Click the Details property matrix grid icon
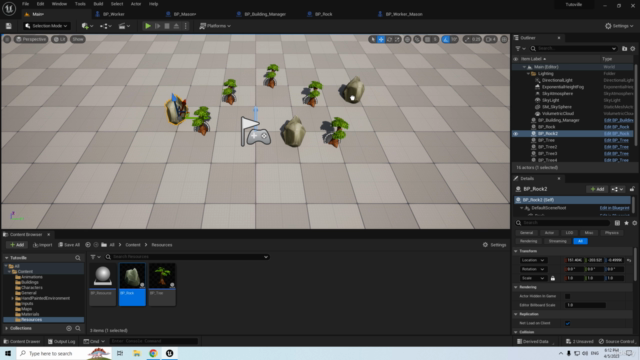This screenshot has height=360, width=640. point(617,223)
